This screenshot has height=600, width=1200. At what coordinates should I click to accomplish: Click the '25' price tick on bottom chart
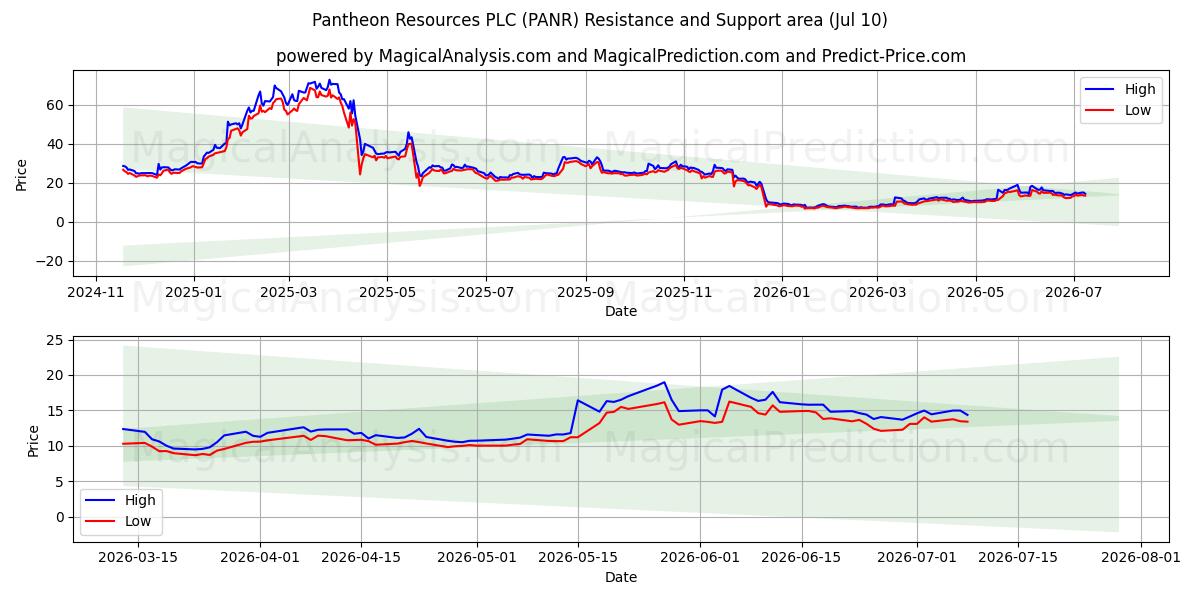56,340
